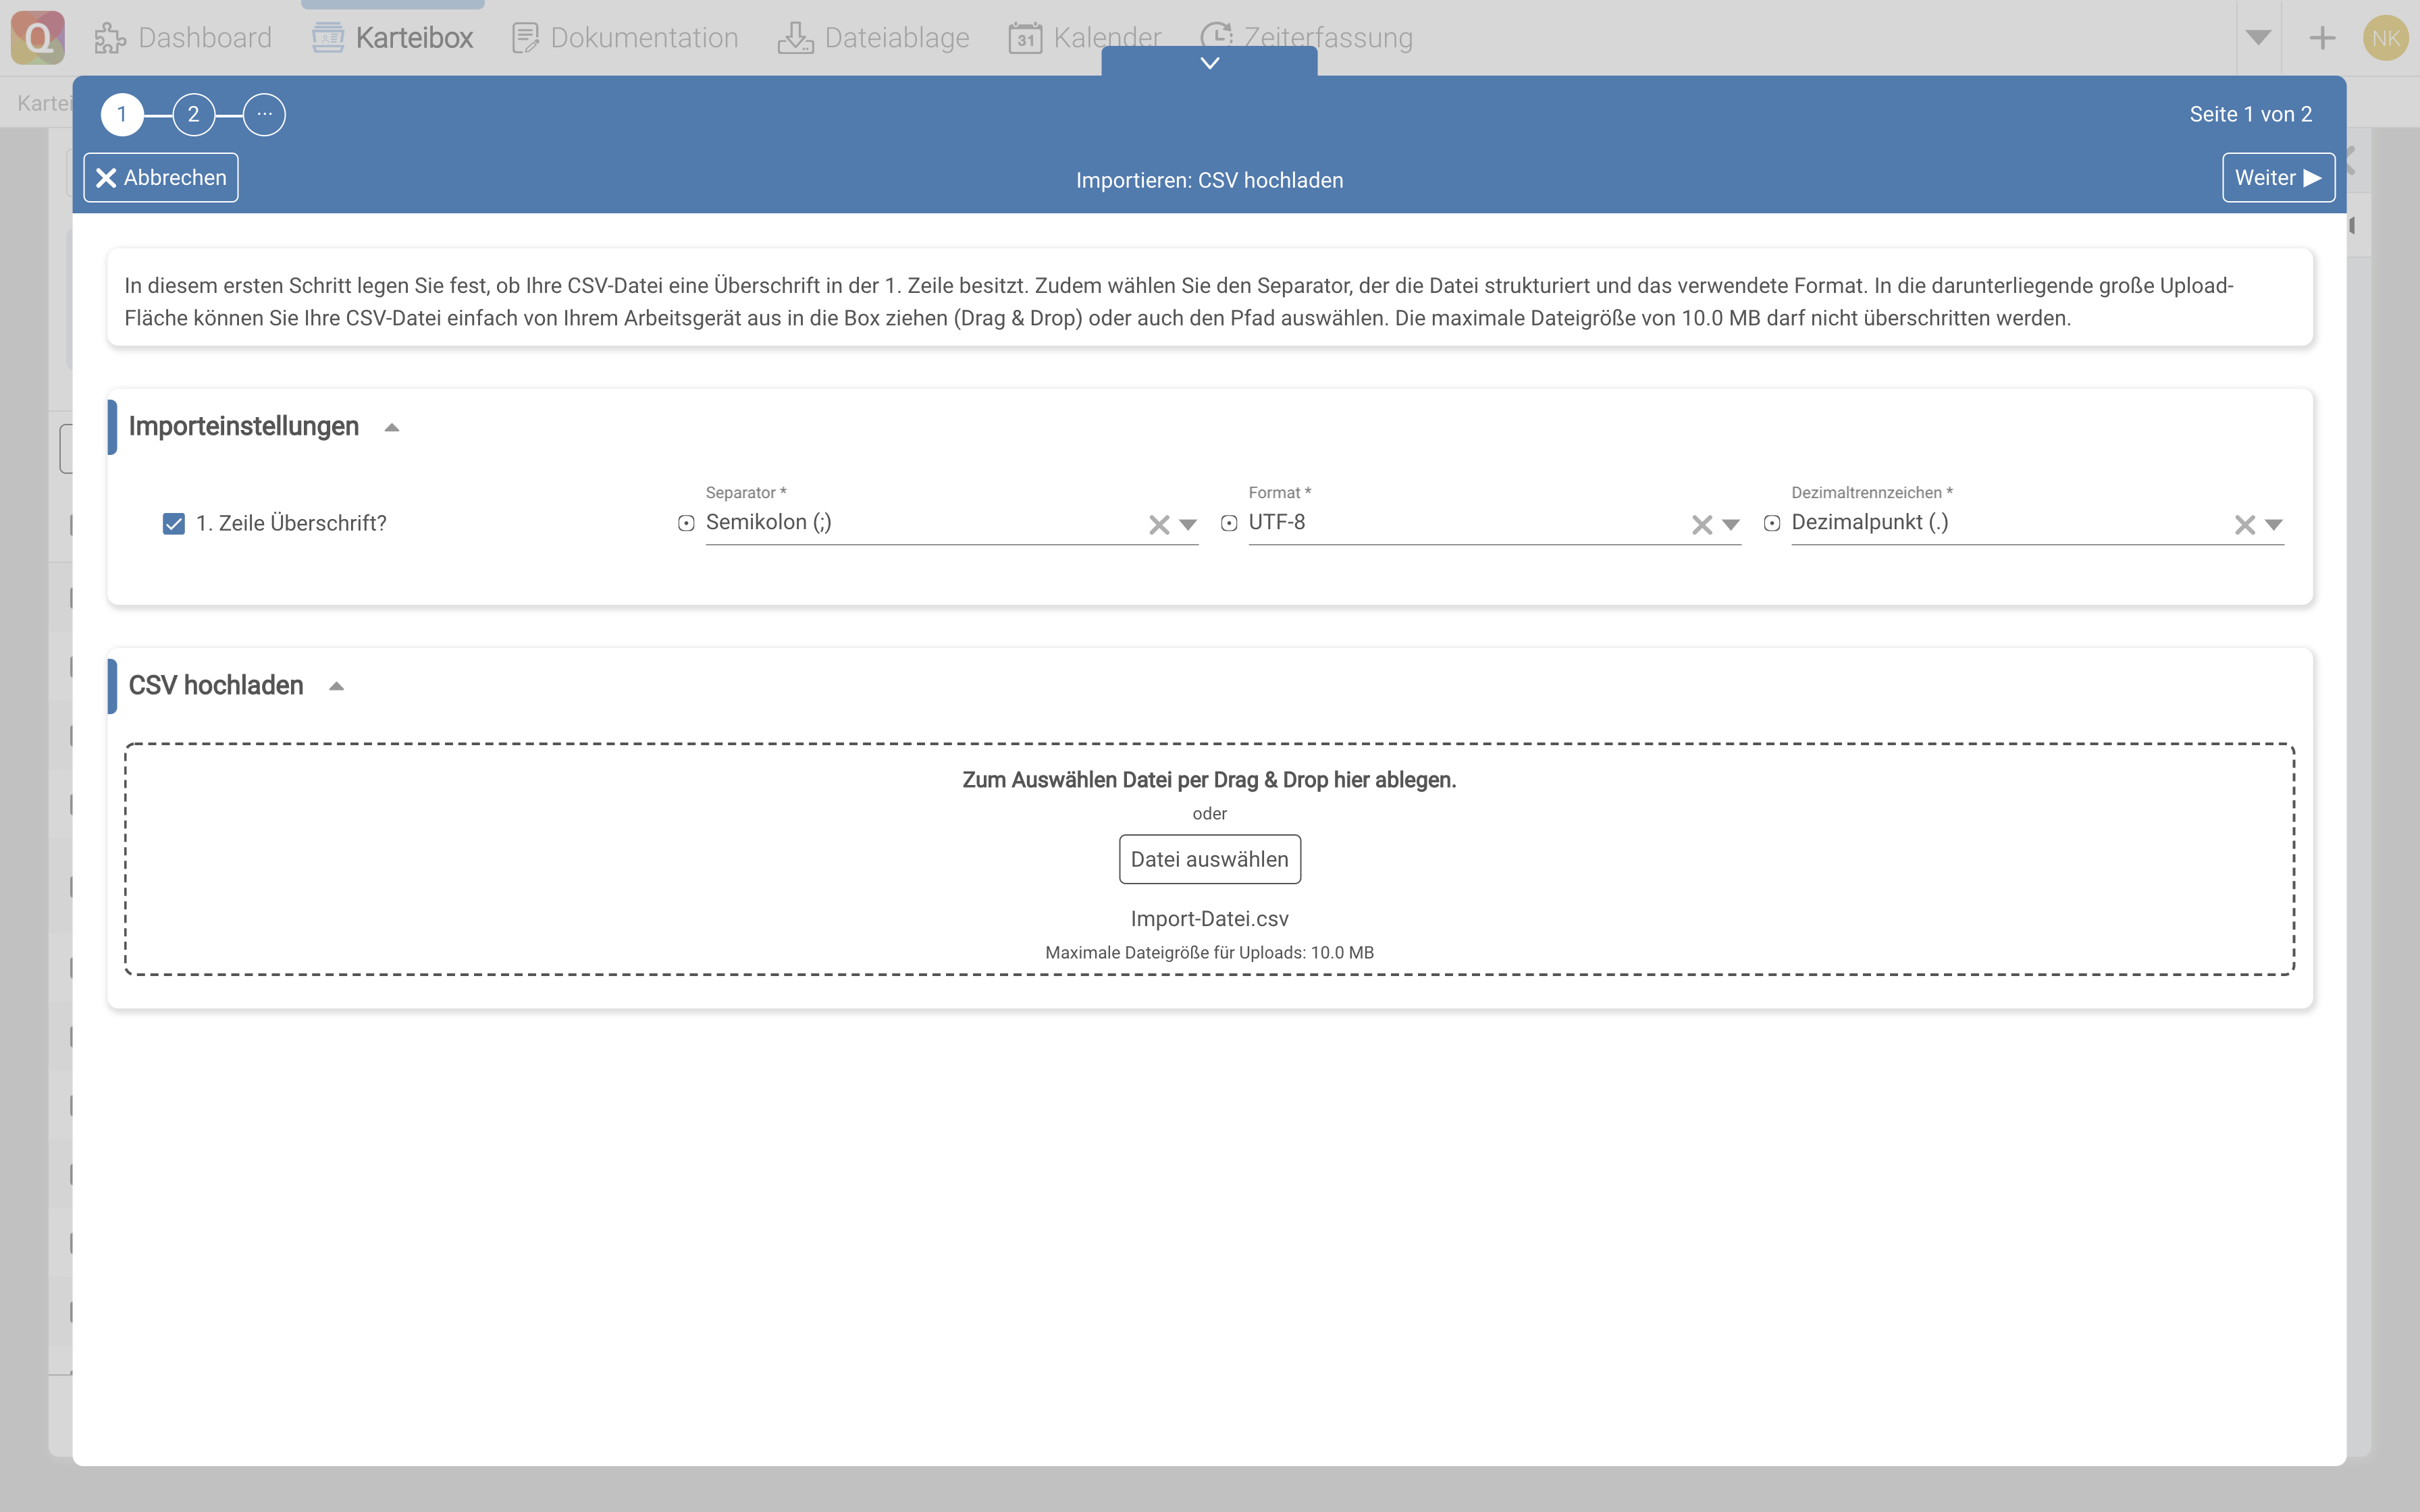Viewport: 2420px width, 1512px height.
Task: Clear the Separator field with X icon
Action: pos(1158,525)
